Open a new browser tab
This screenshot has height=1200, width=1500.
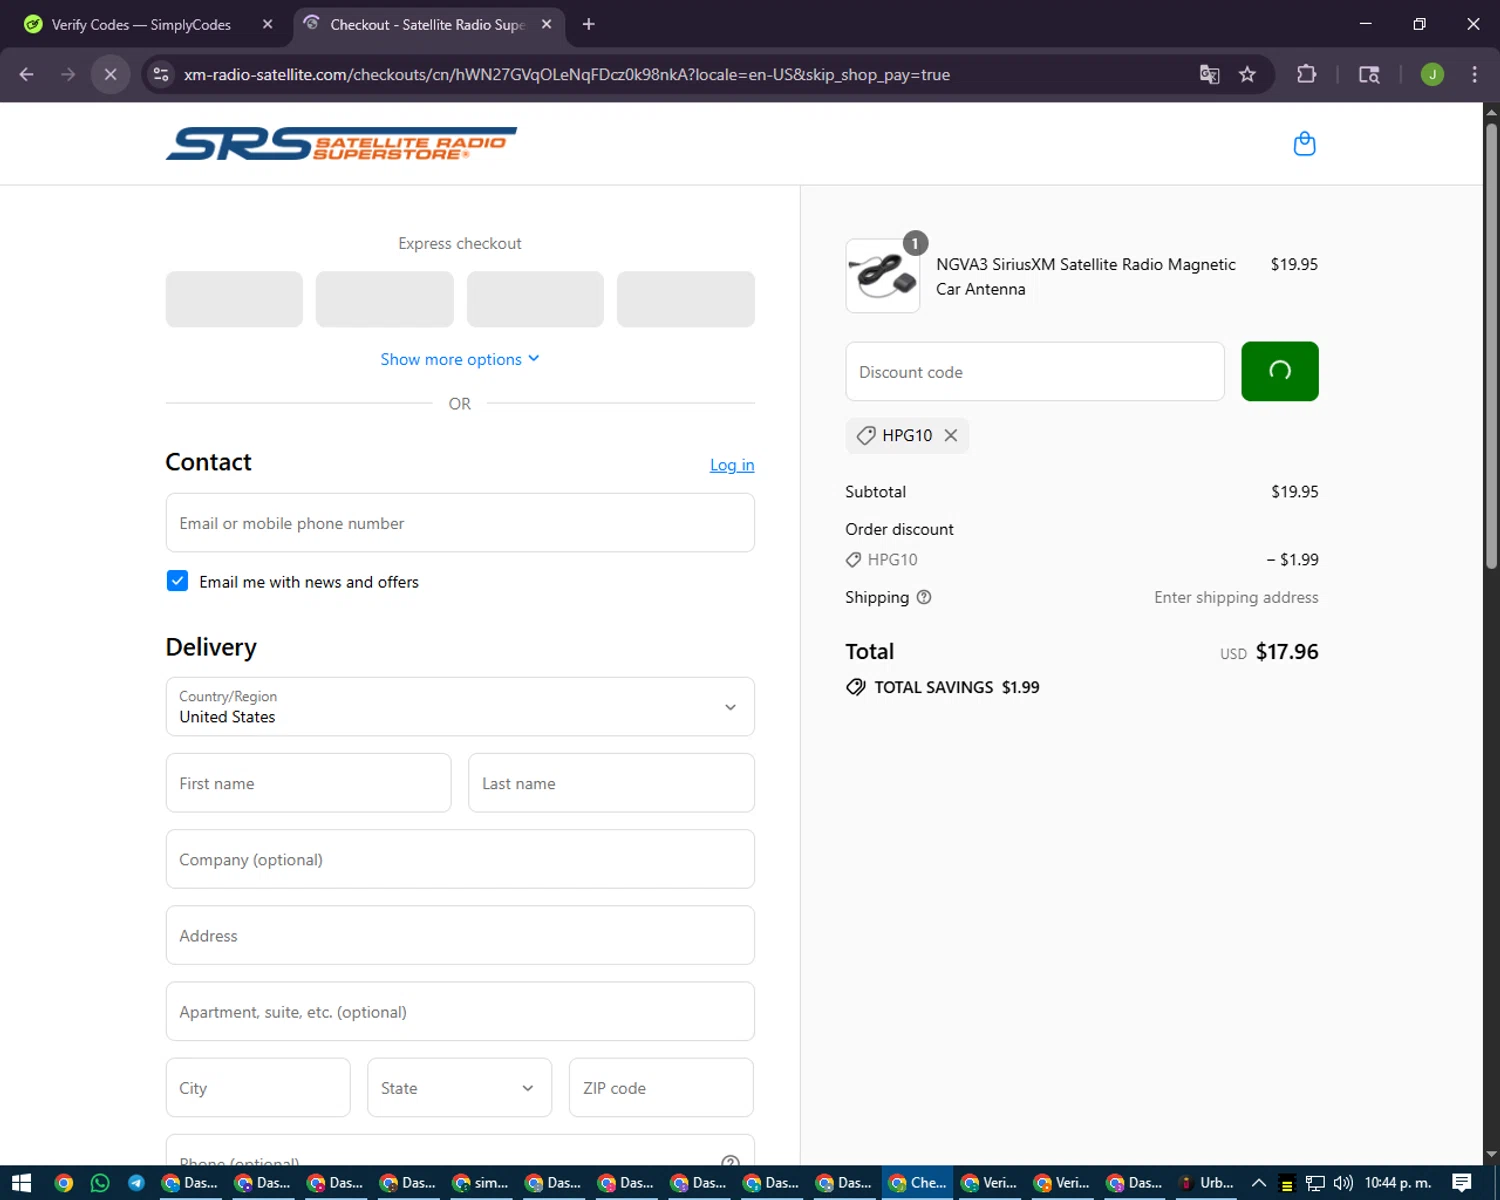588,24
